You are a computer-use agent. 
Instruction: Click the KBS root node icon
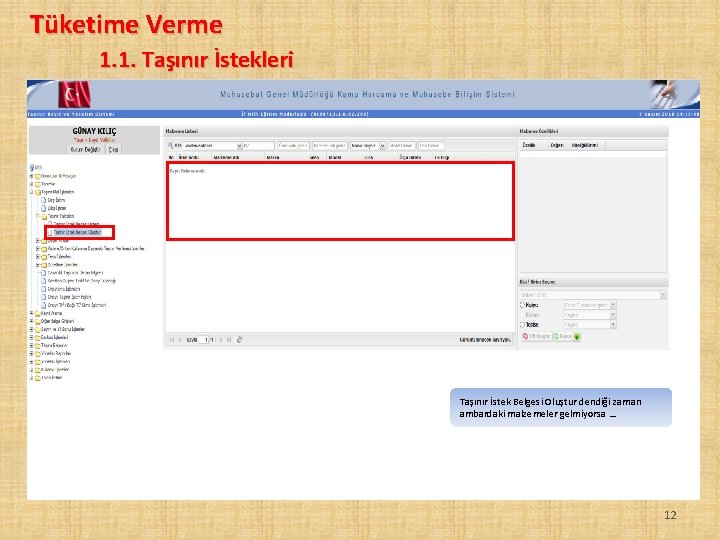tap(32, 168)
